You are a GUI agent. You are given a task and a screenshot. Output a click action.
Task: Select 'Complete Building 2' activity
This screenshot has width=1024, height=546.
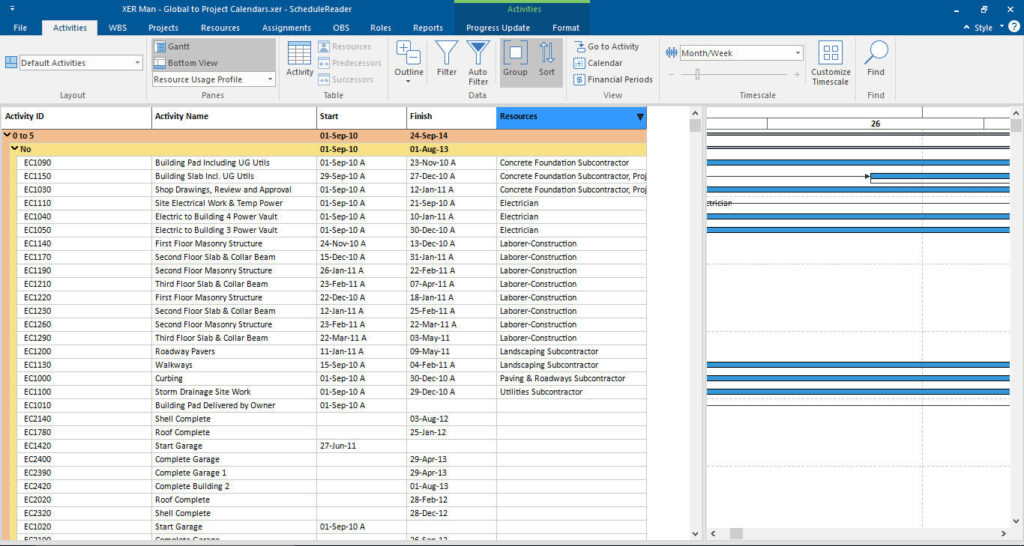point(192,487)
